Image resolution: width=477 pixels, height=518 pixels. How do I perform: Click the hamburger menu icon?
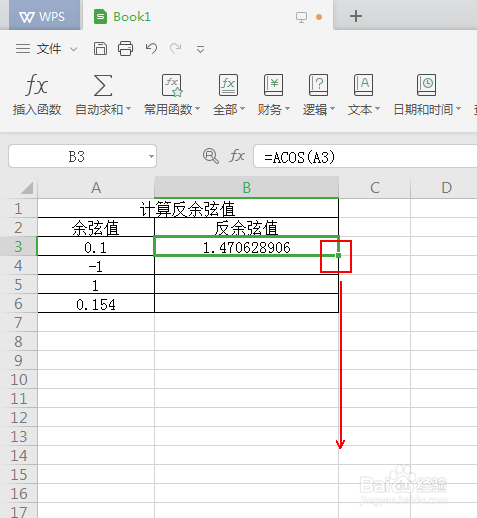[23, 49]
